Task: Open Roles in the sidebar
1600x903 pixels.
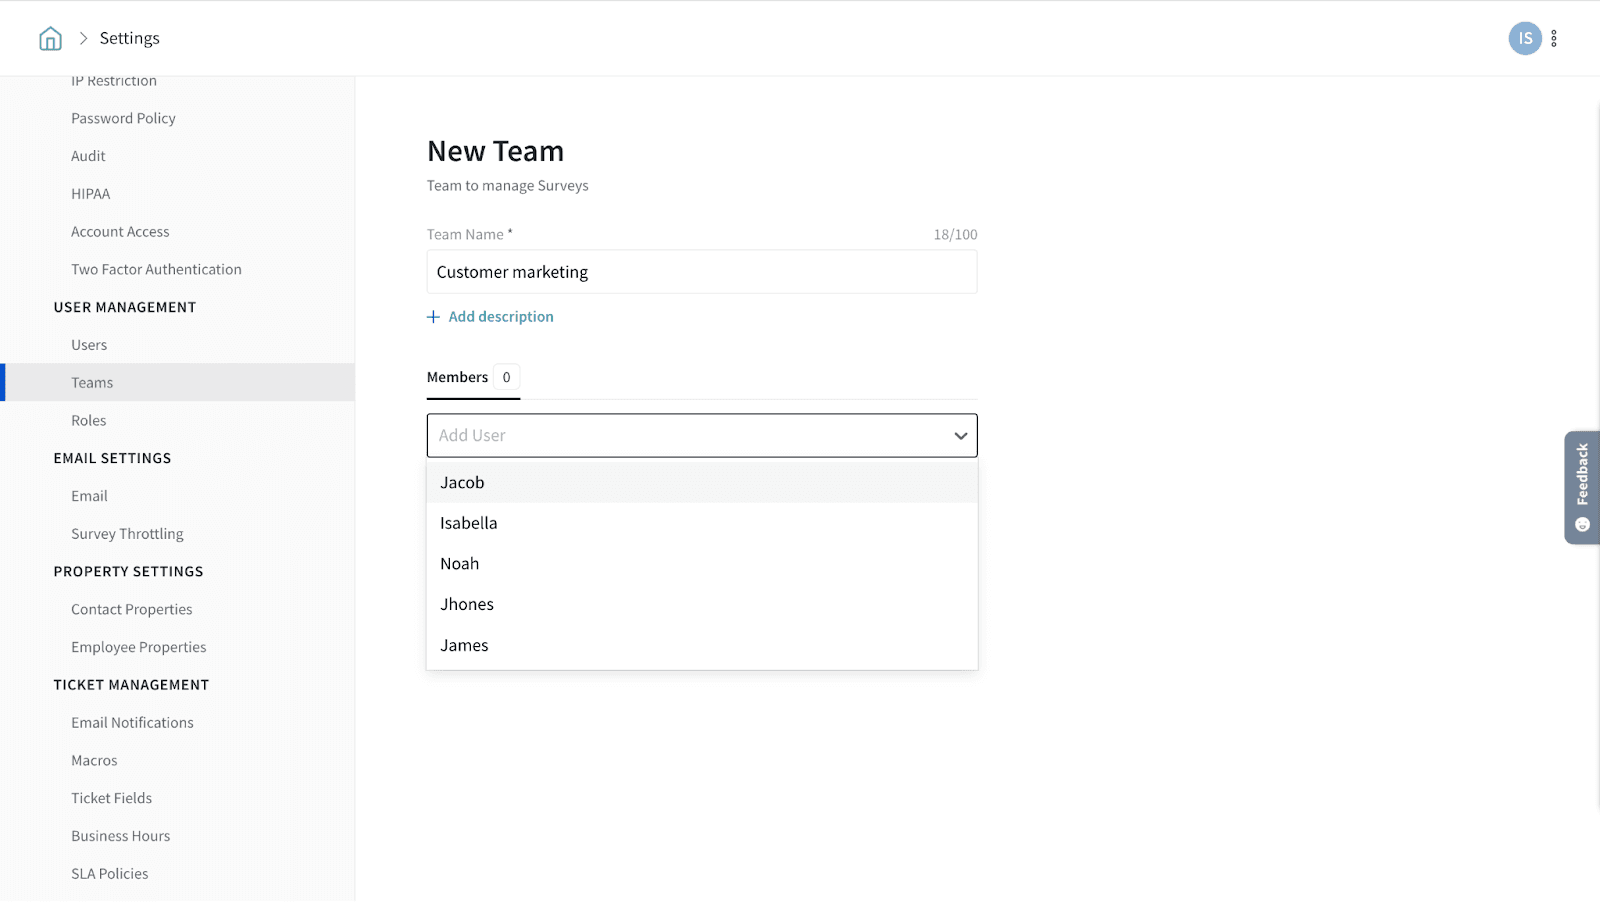Action: point(88,421)
